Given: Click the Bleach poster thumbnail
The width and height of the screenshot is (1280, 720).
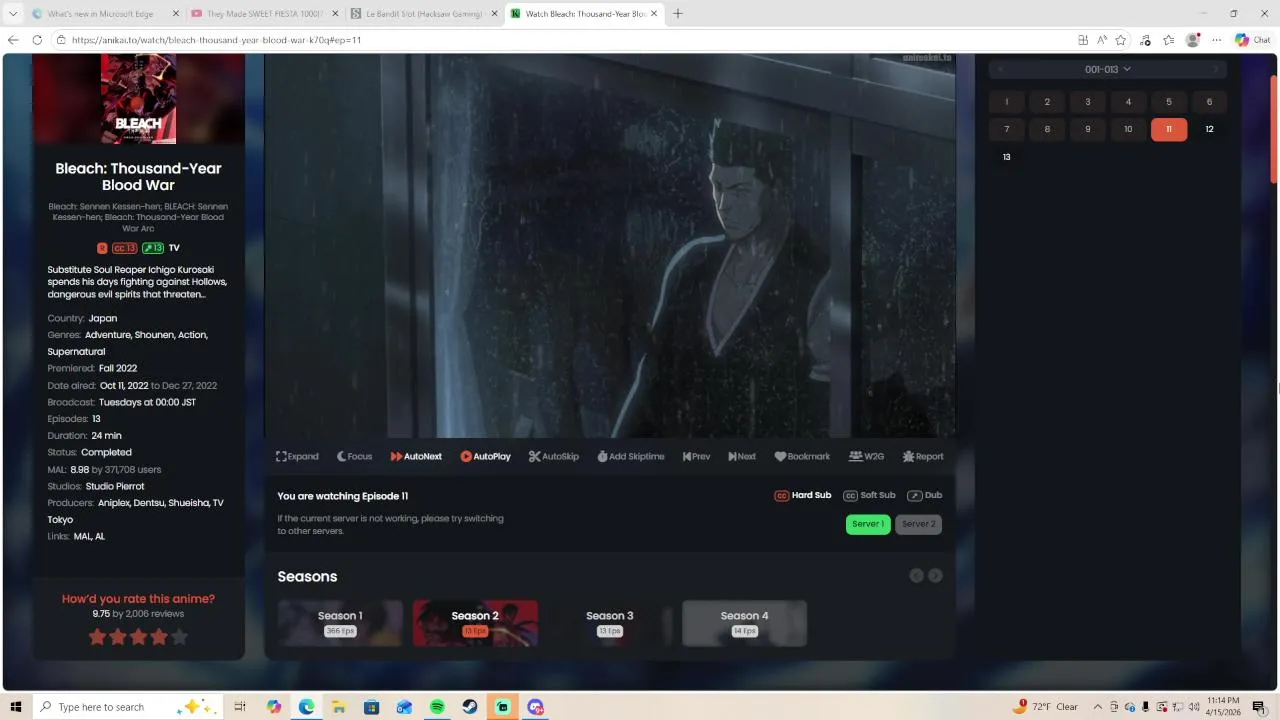Looking at the screenshot, I should [138, 99].
